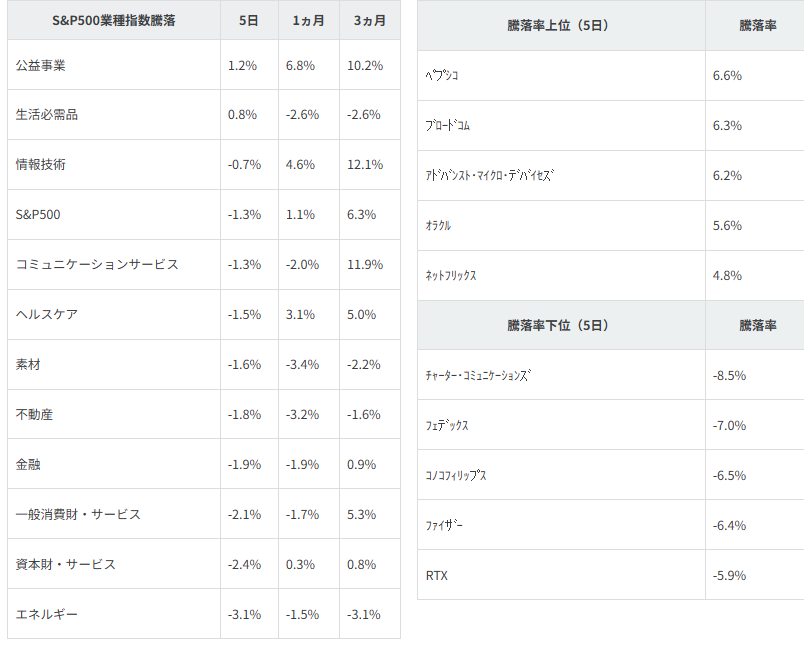Select the ﾌｪﾃﾞｯｸｽ row in losers table
Viewport: 804px width, 652px height.
click(447, 425)
